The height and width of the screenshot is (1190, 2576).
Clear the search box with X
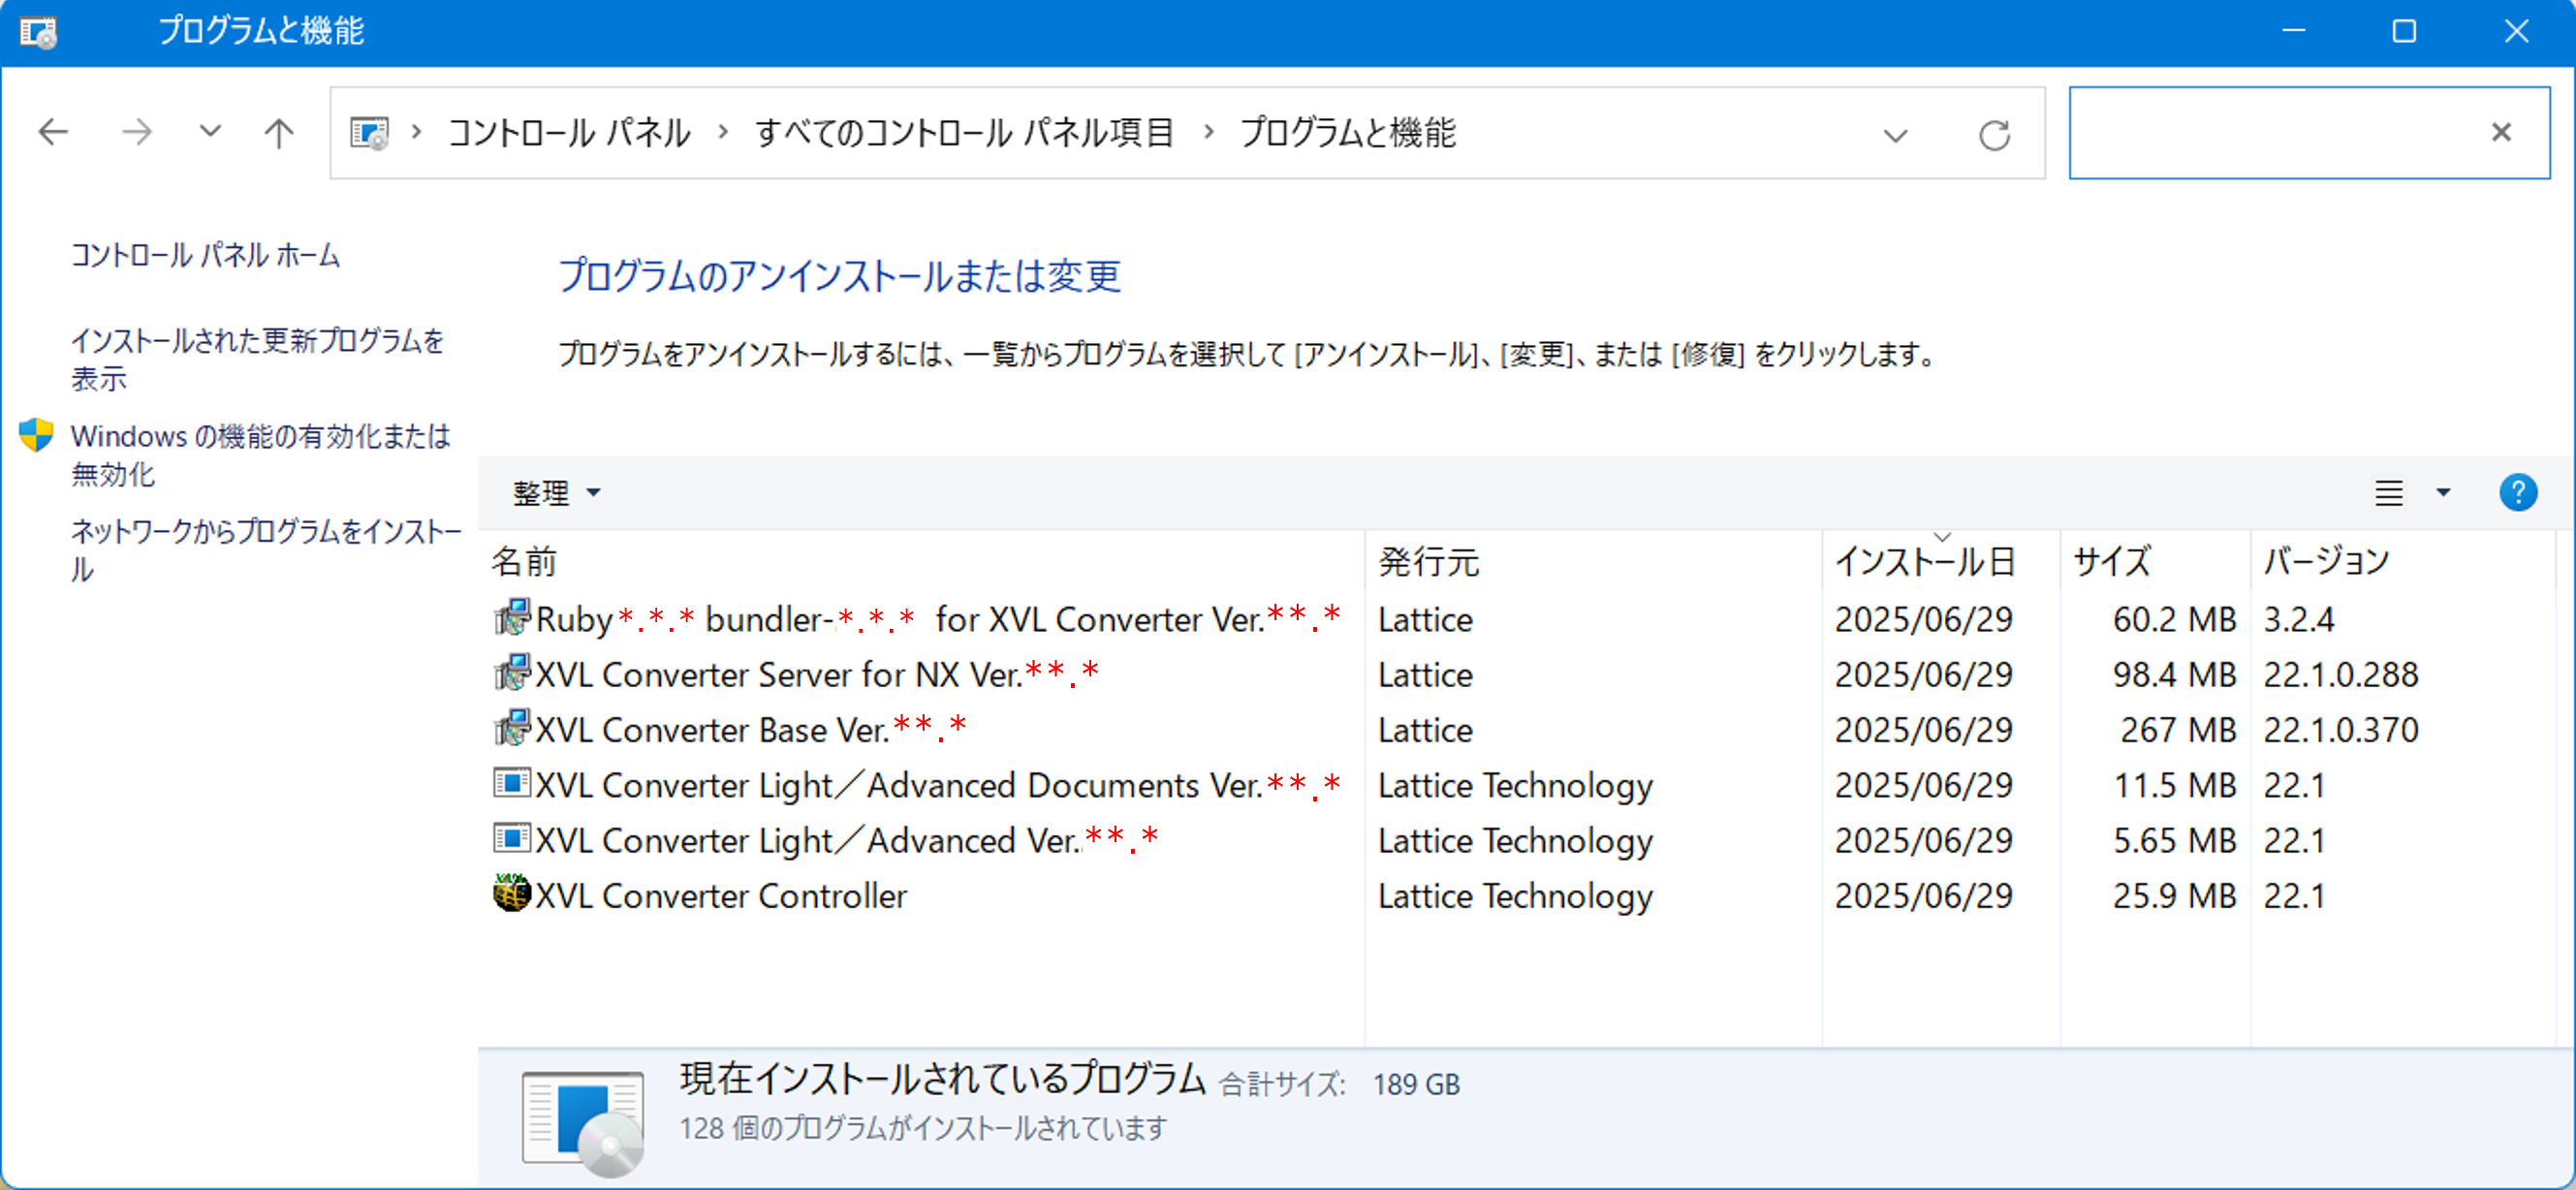click(x=2501, y=132)
